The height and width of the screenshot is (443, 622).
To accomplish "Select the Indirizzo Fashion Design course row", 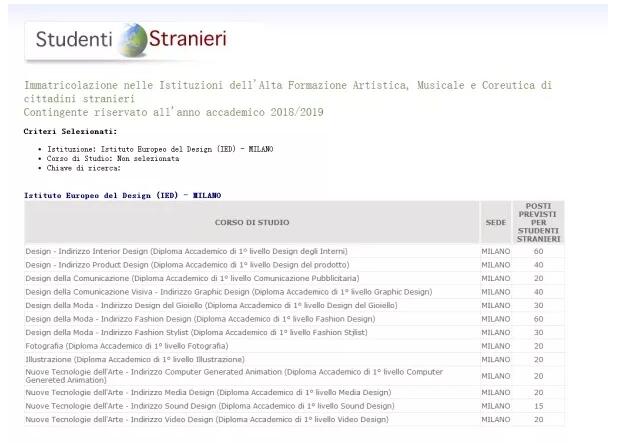I will click(x=294, y=319).
